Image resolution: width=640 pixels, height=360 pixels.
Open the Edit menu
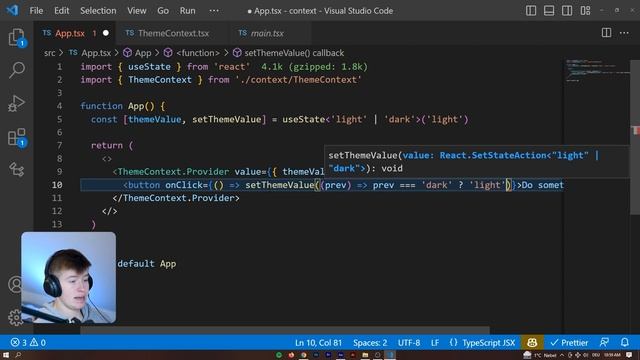point(62,11)
